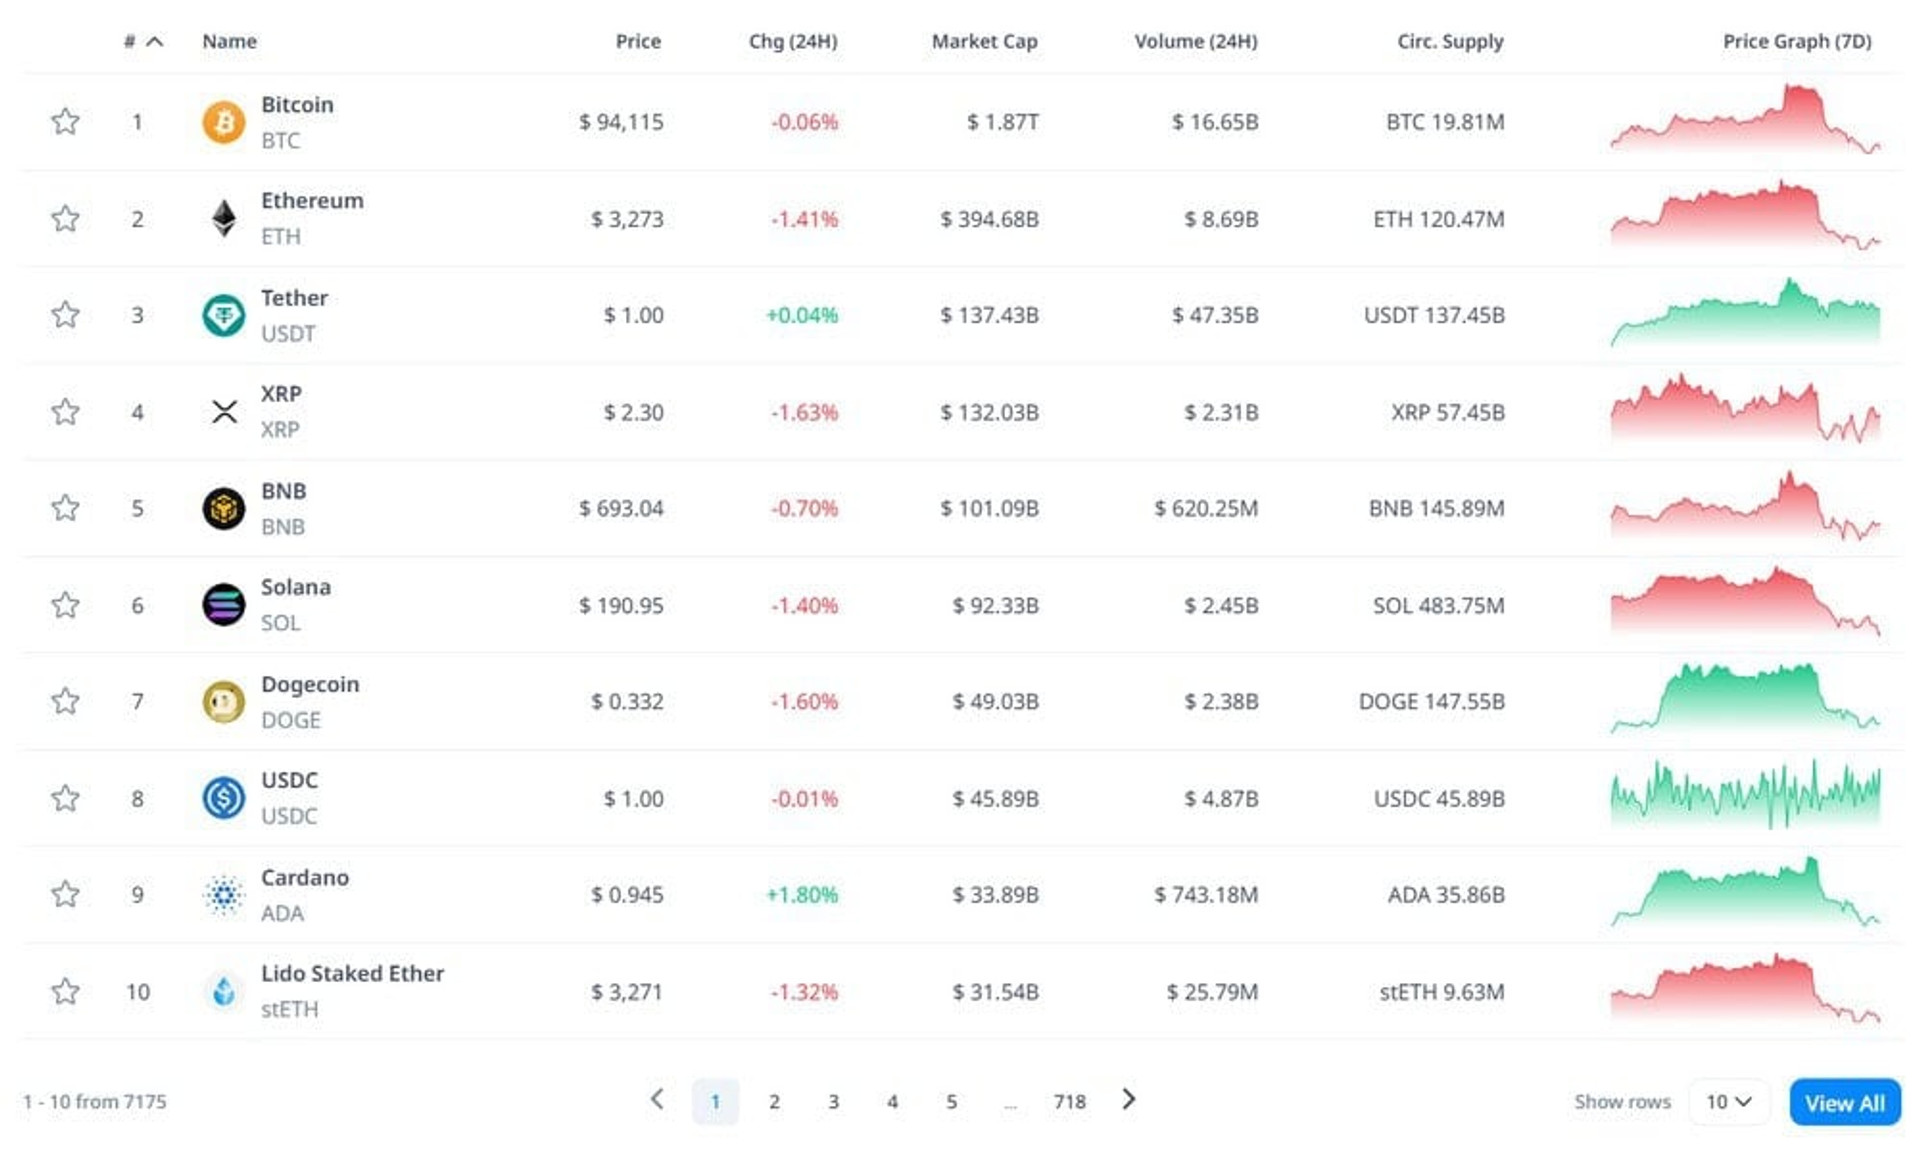Click the XRP cross logo
This screenshot has height=1165, width=1920.
(224, 411)
